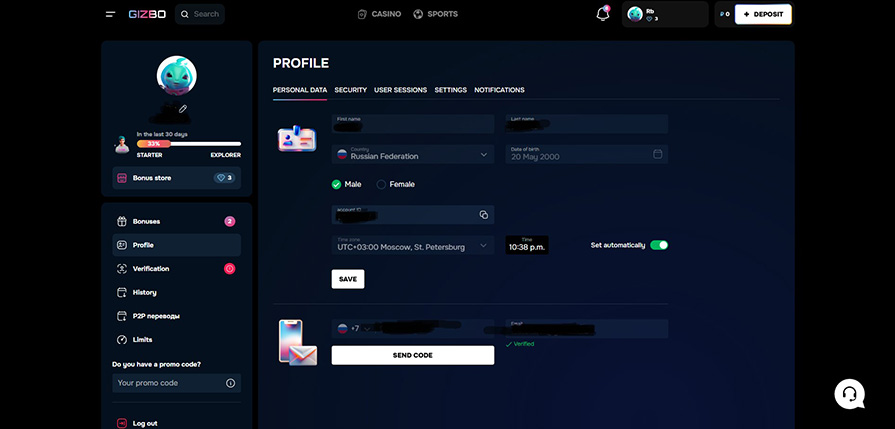Open the notifications bell icon
This screenshot has width=895, height=429.
602,14
